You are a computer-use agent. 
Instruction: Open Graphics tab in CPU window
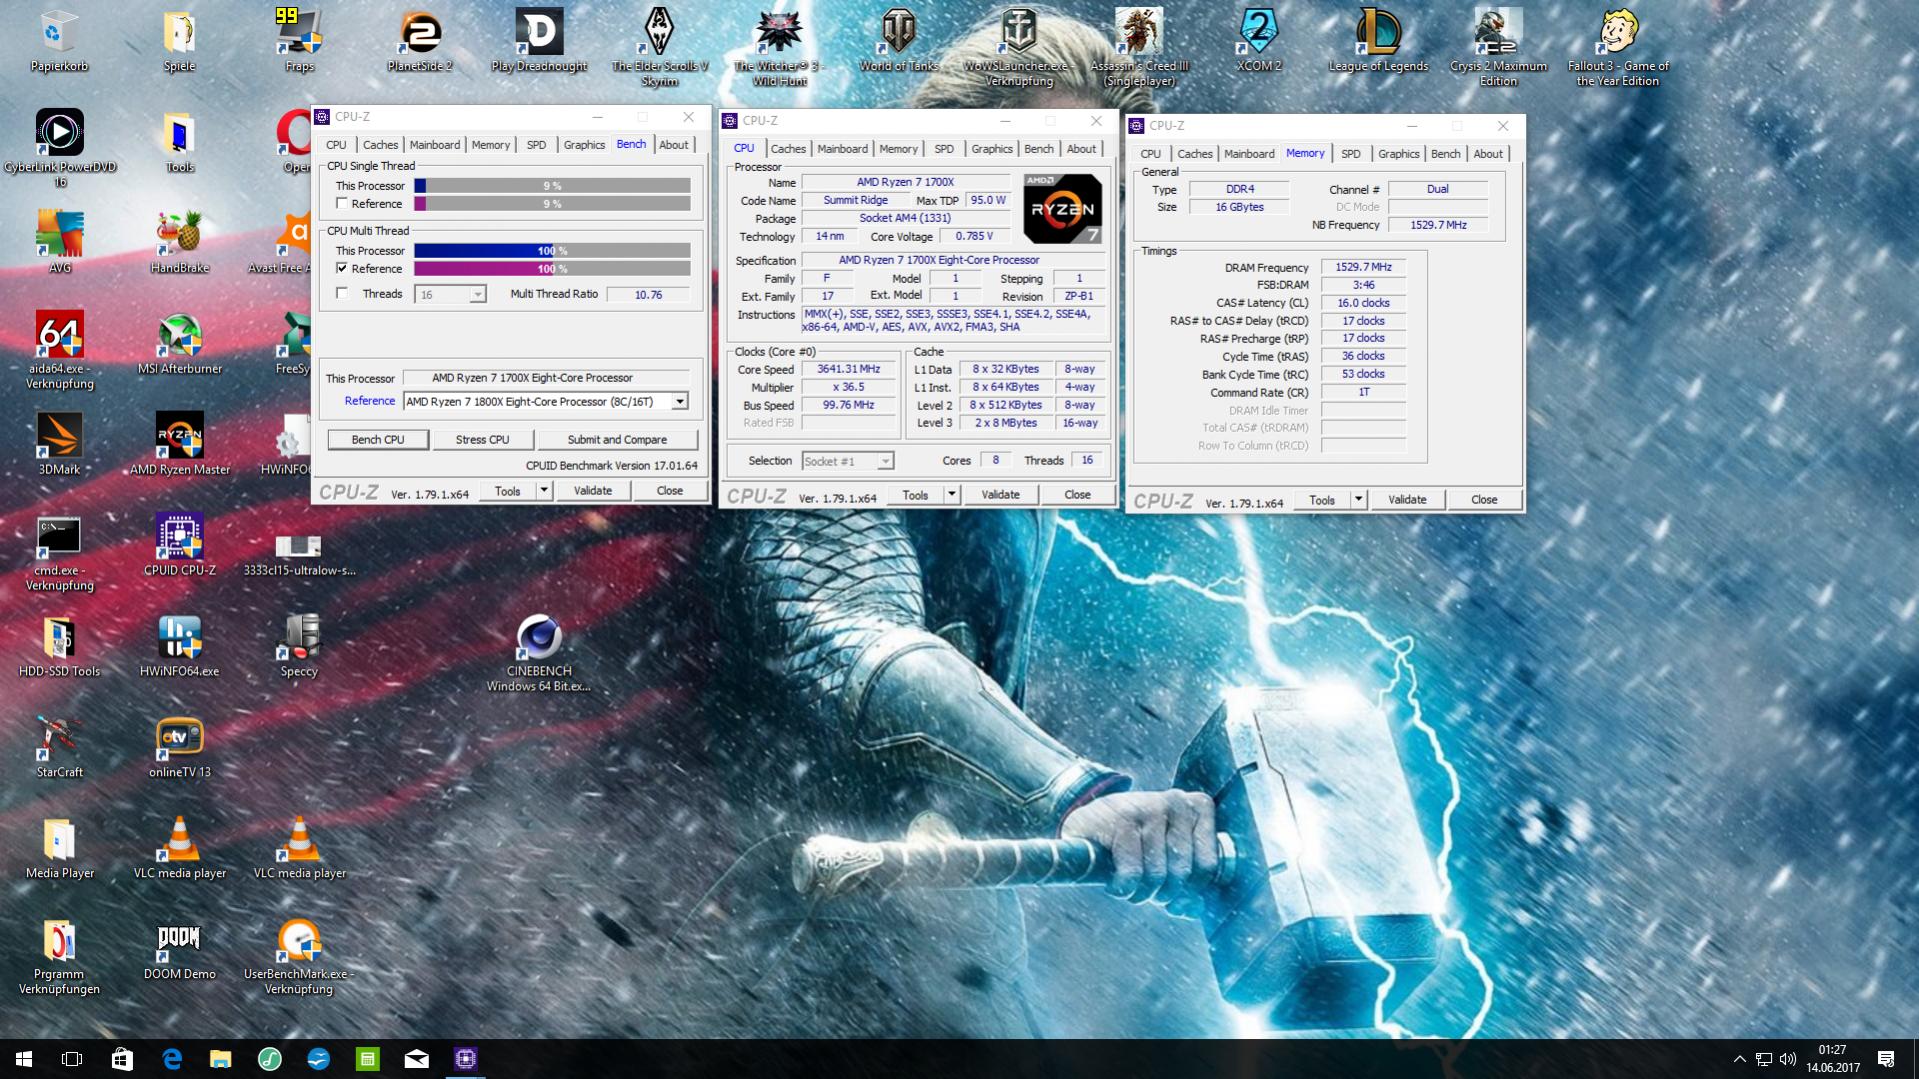point(992,149)
